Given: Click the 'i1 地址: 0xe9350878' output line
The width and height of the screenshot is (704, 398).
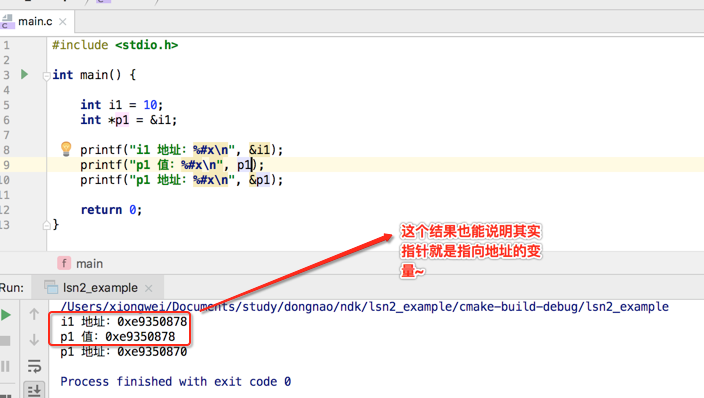Looking at the screenshot, I should coord(123,322).
